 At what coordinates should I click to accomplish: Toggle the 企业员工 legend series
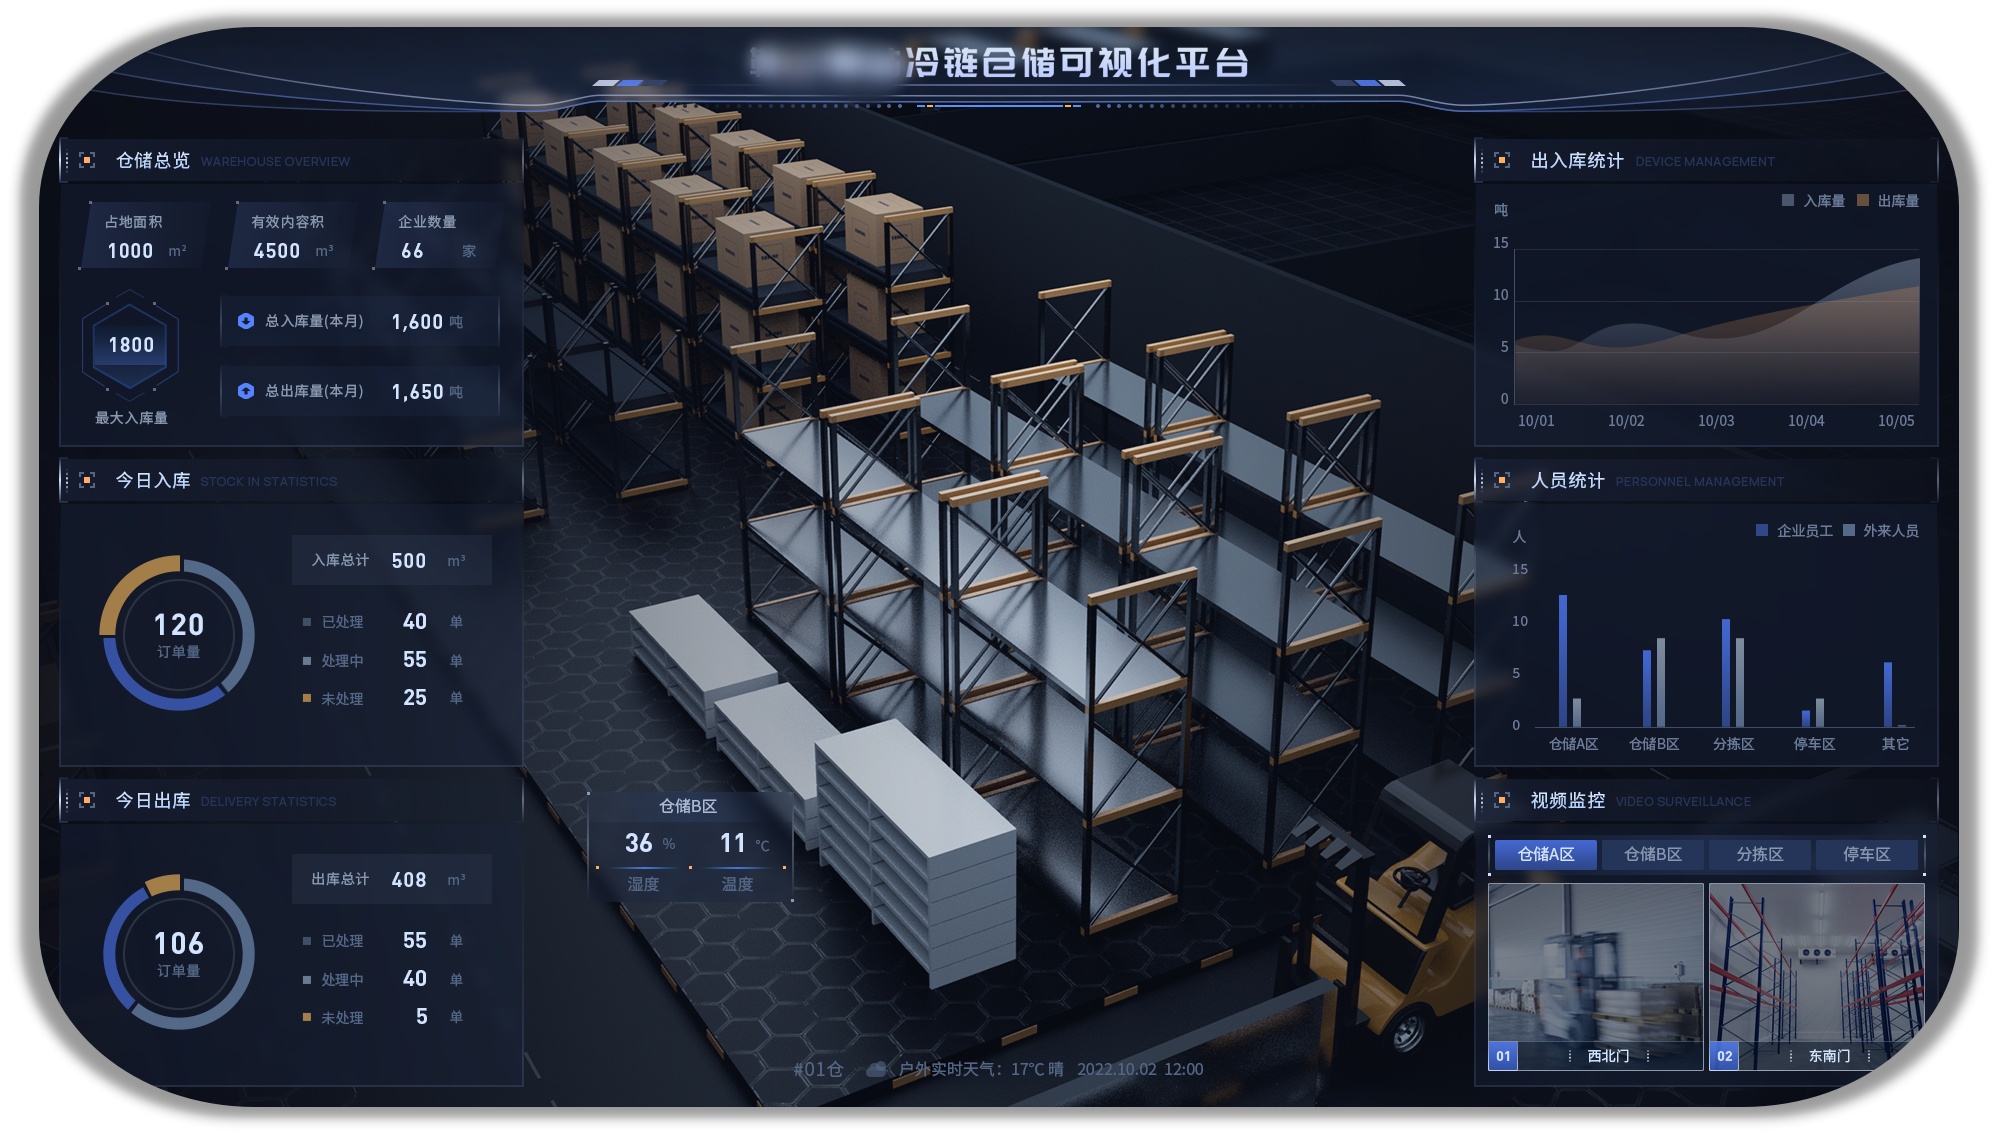[1795, 531]
